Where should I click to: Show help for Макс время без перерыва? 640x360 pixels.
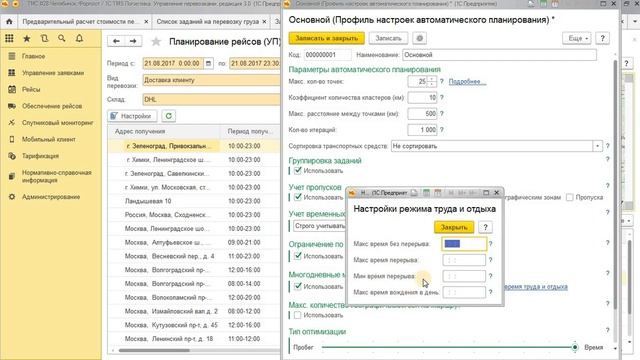pos(490,244)
